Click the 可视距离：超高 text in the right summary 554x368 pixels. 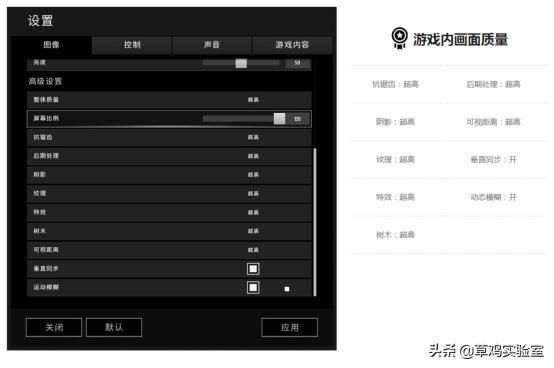point(493,122)
